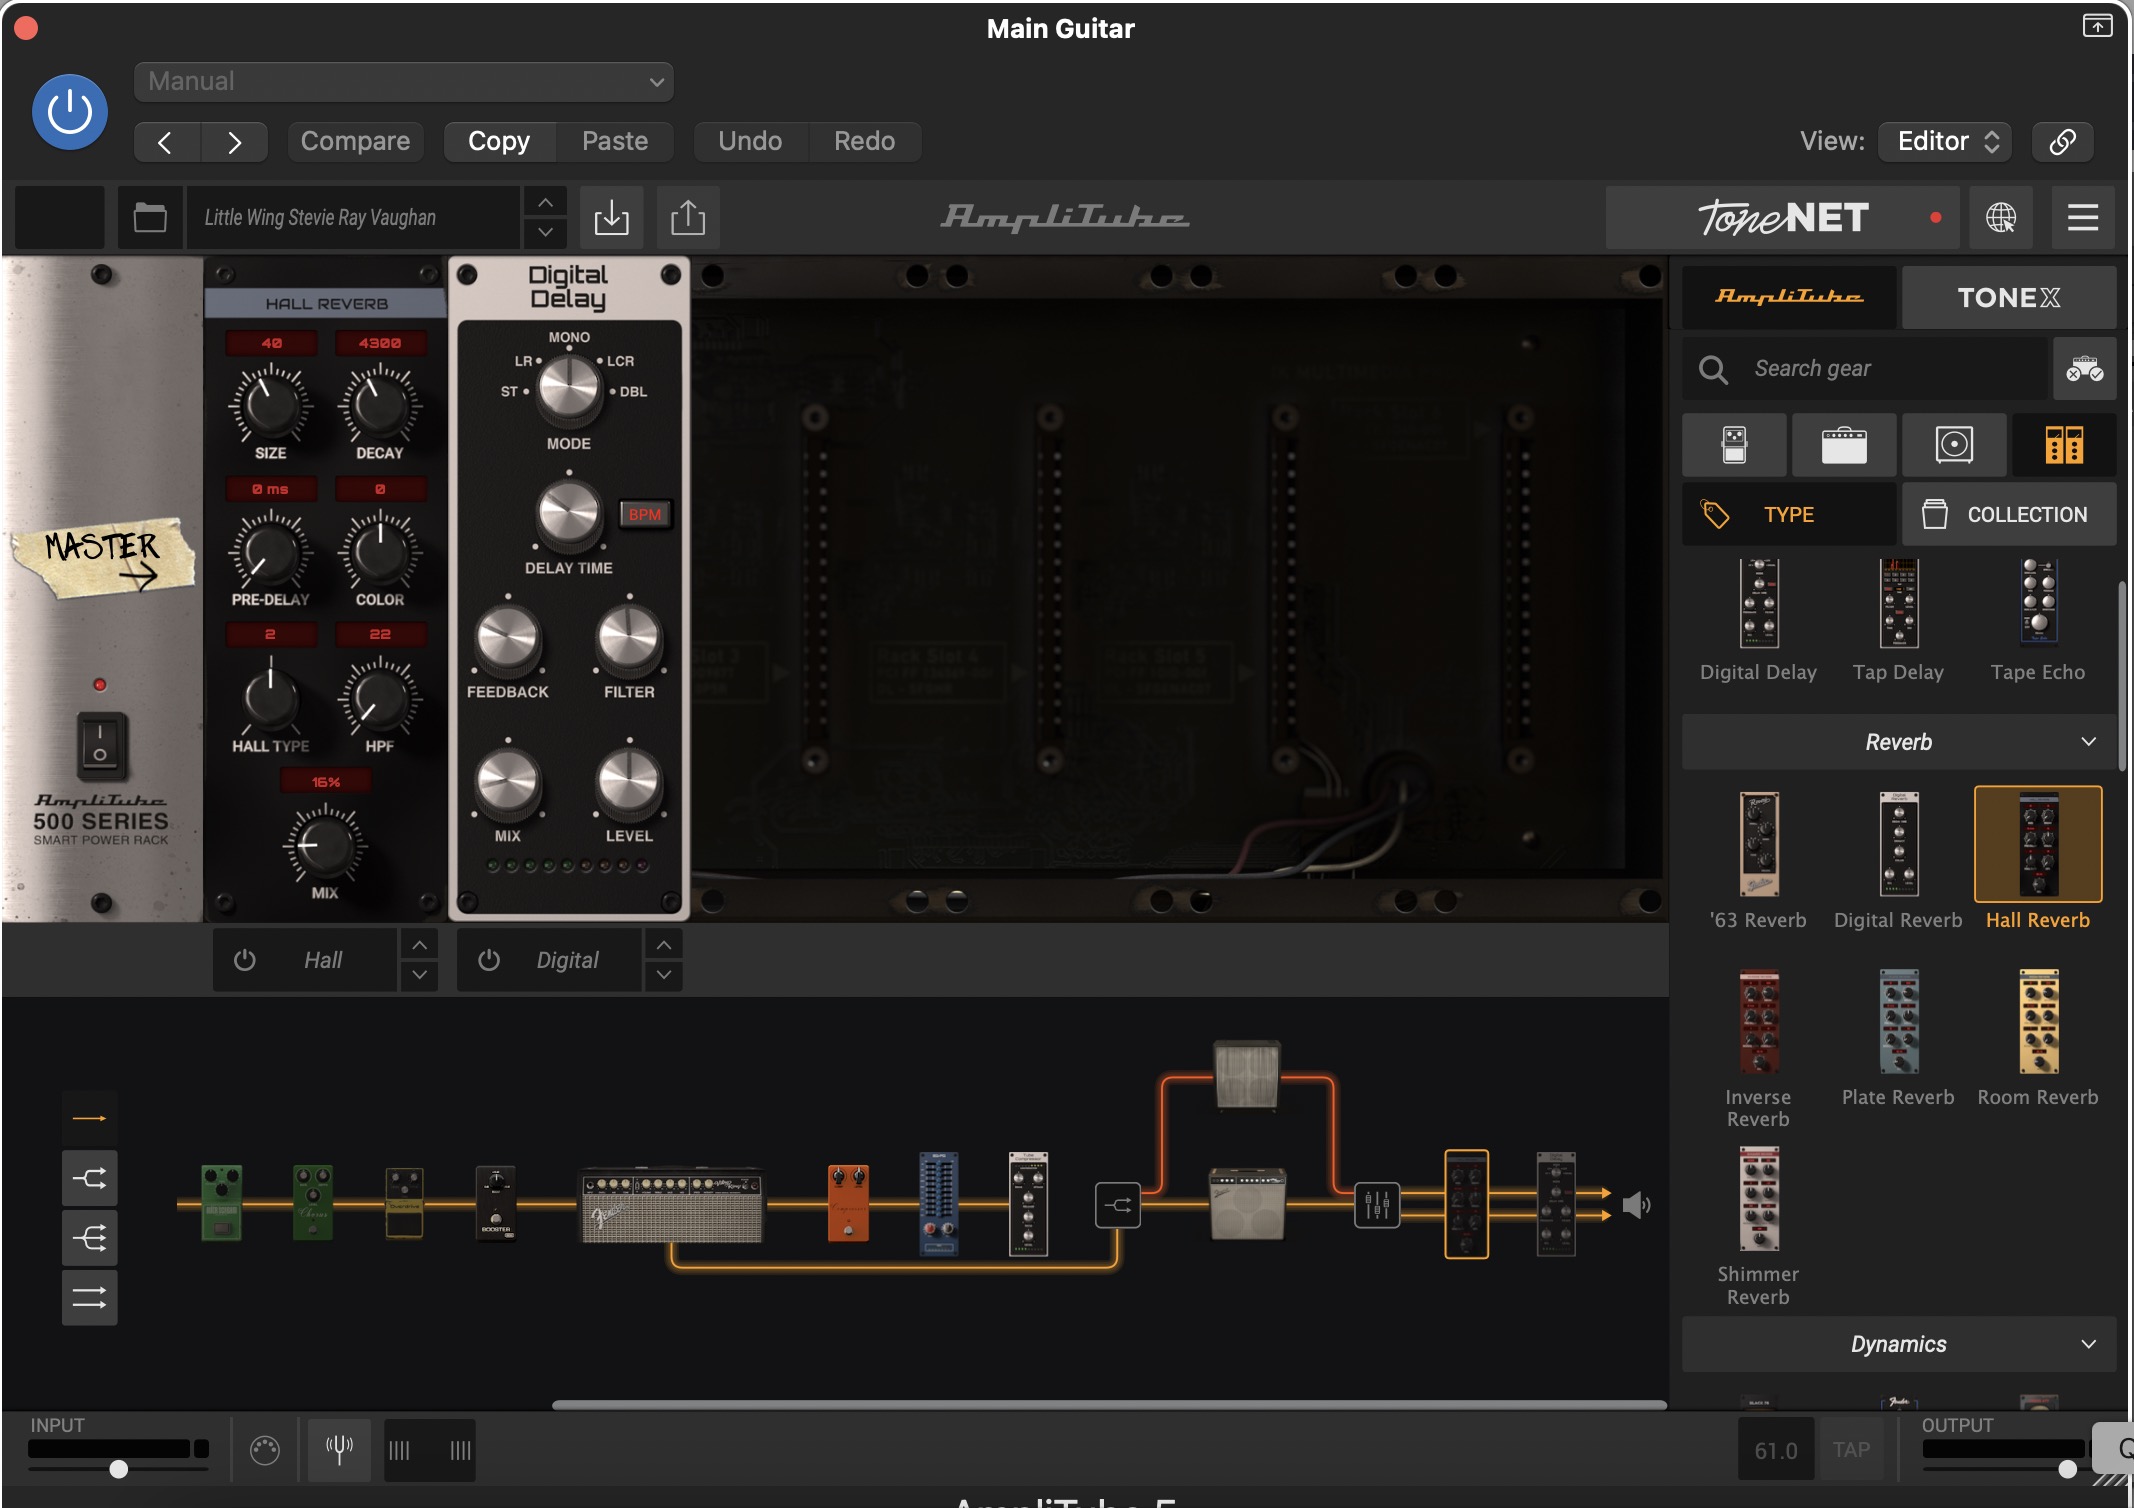Image resolution: width=2134 pixels, height=1508 pixels.
Task: Click the export preset share icon
Action: (x=688, y=217)
